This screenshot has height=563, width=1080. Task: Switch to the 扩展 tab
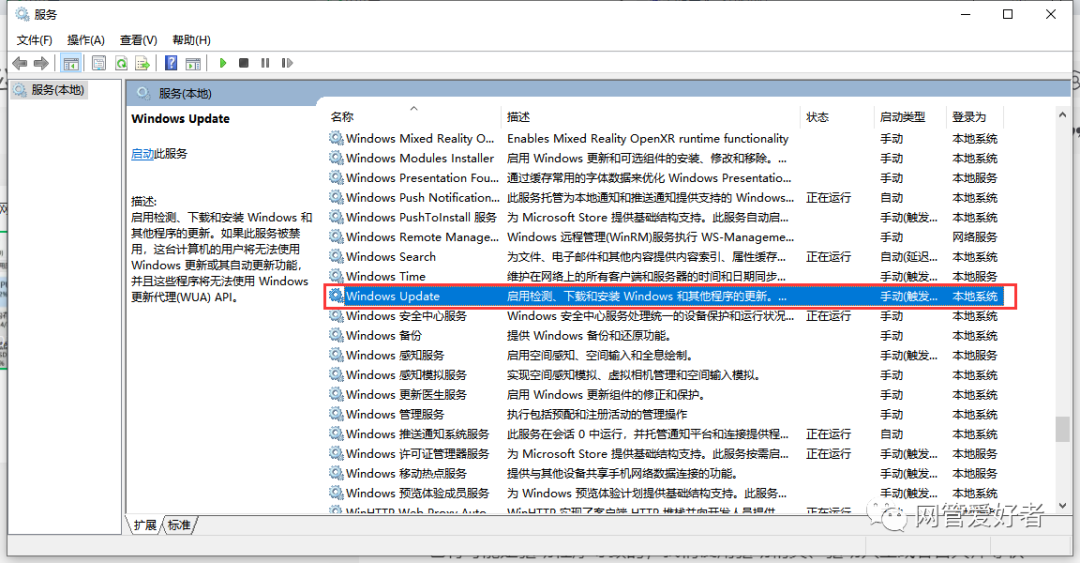tap(145, 525)
